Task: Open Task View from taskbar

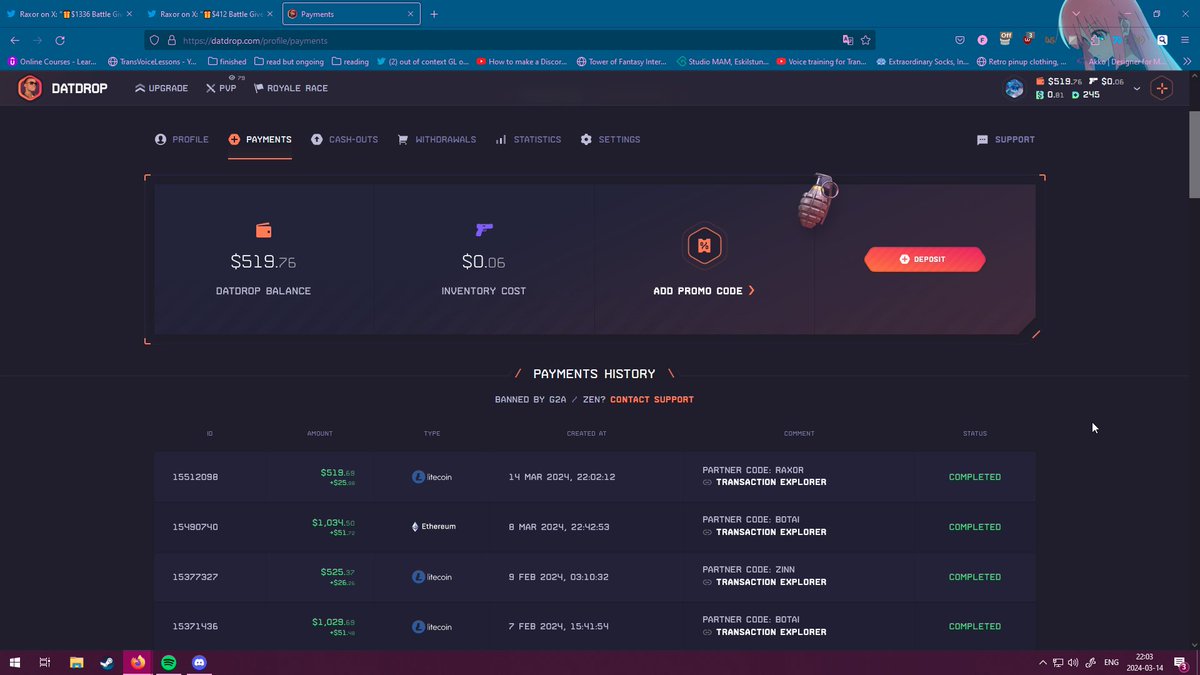Action: click(45, 662)
